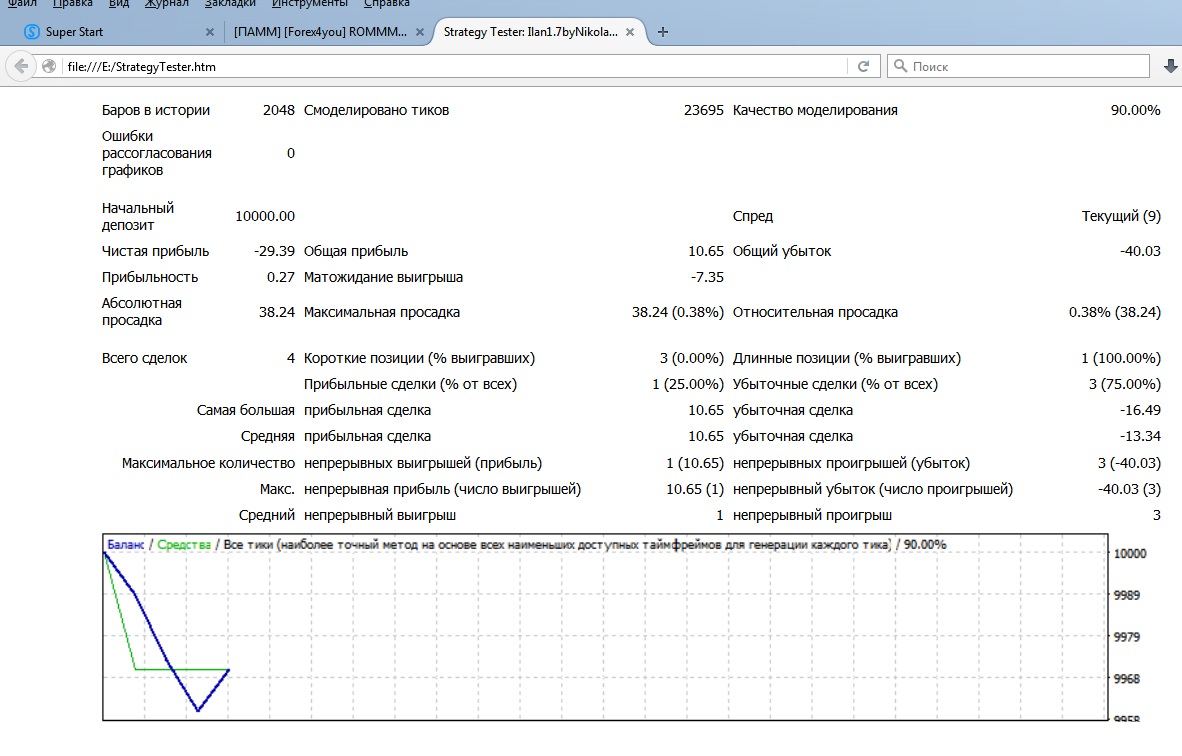Viewport: 1182px width, 756px height.
Task: Click 'Прибыльность' label
Action: (x=150, y=277)
